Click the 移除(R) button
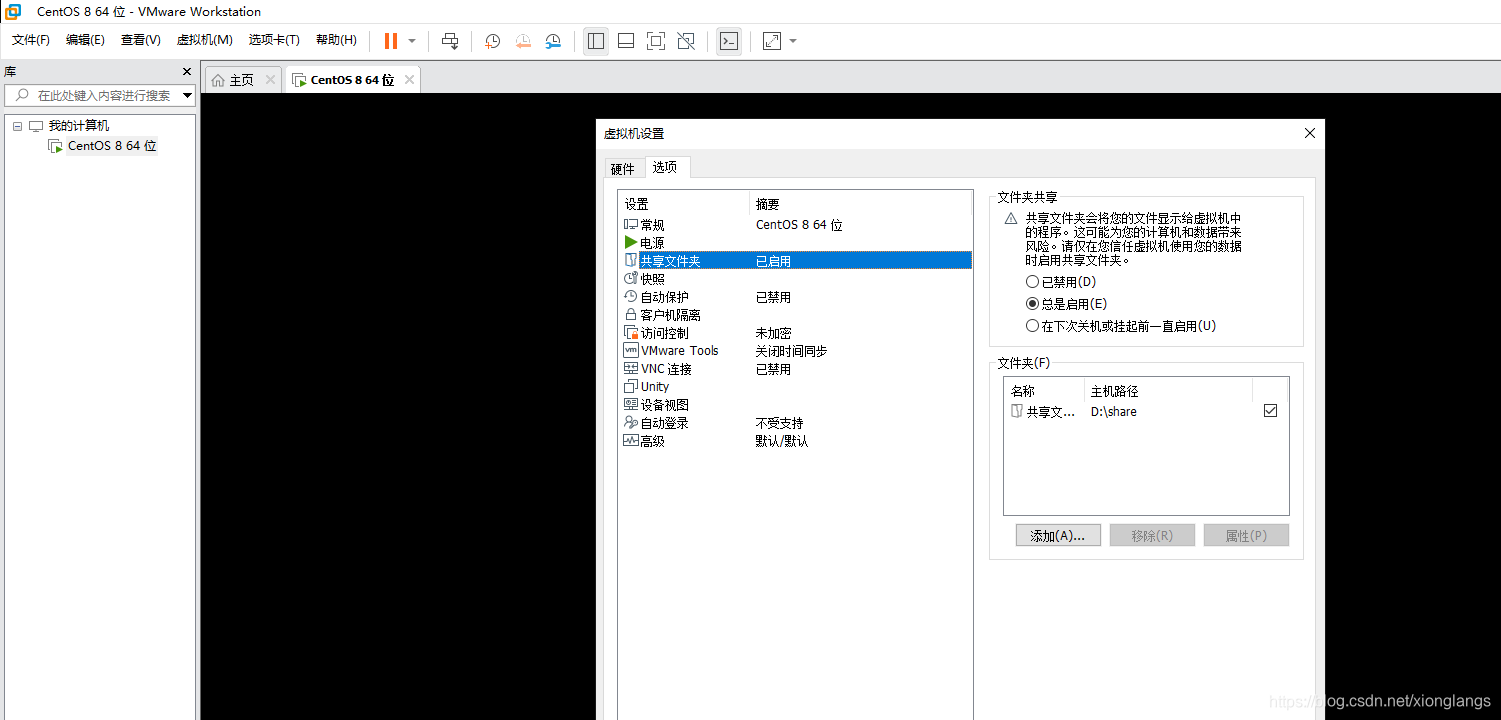 tap(1152, 535)
